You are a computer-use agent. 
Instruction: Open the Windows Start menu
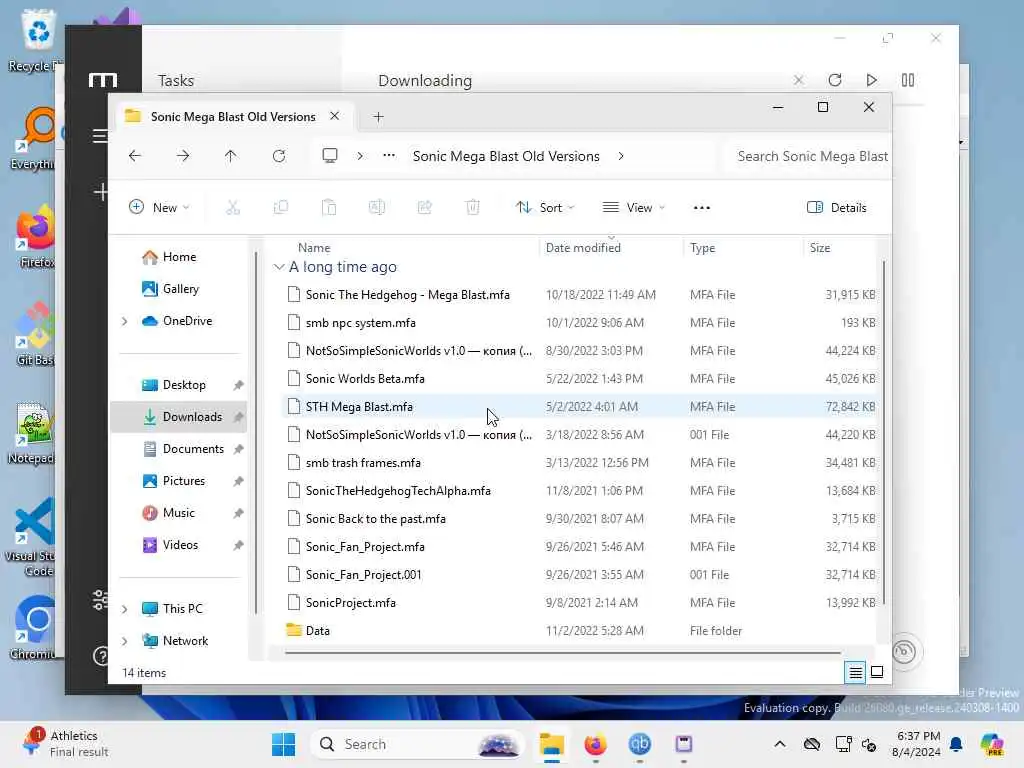(x=283, y=744)
